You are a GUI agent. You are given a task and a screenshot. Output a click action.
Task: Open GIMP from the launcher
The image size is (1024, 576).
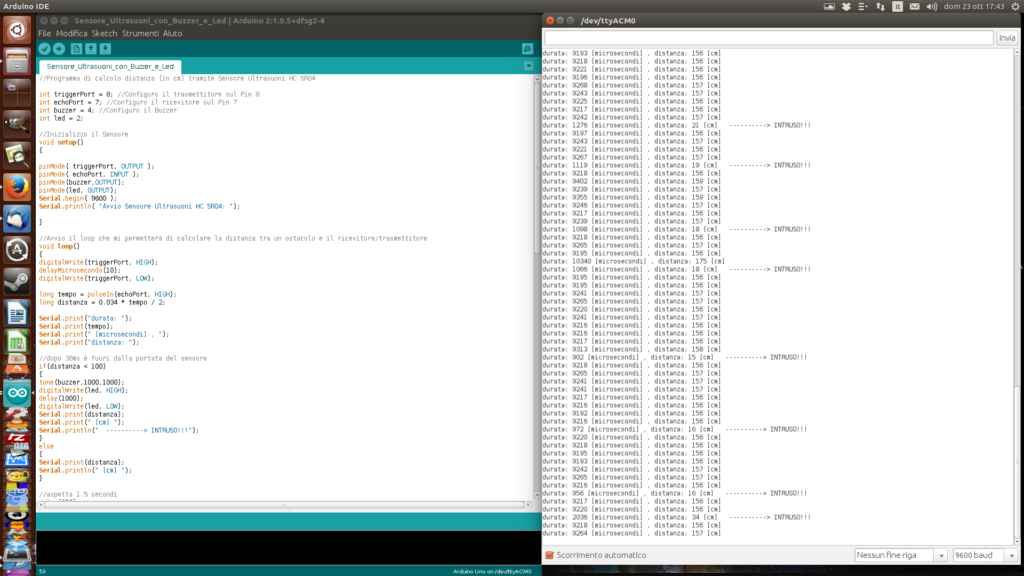tap(17, 124)
